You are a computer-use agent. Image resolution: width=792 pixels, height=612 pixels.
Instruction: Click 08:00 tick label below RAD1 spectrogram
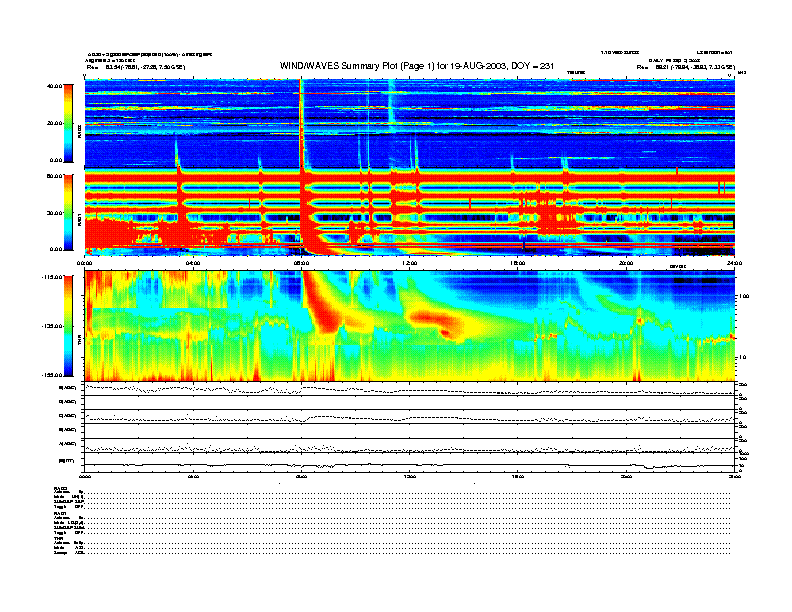coord(301,263)
